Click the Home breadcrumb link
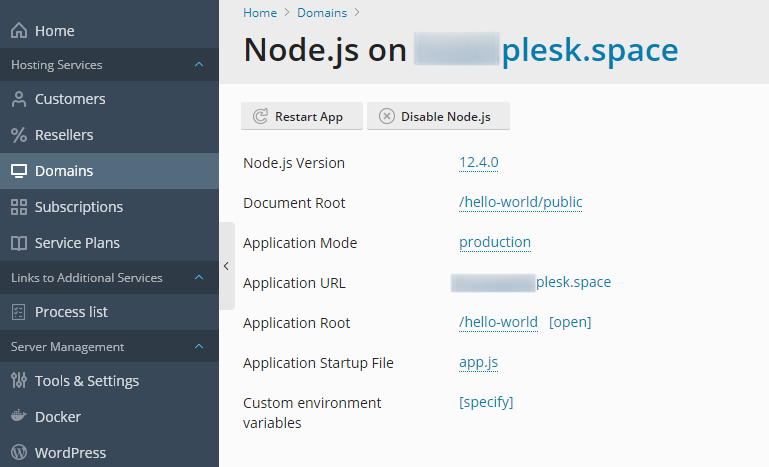The height and width of the screenshot is (467, 769). pyautogui.click(x=260, y=13)
